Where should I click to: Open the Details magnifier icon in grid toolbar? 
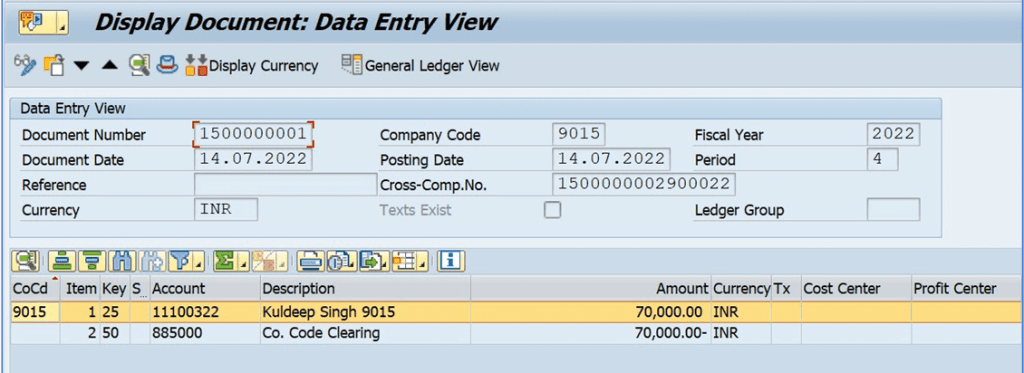pyautogui.click(x=25, y=261)
